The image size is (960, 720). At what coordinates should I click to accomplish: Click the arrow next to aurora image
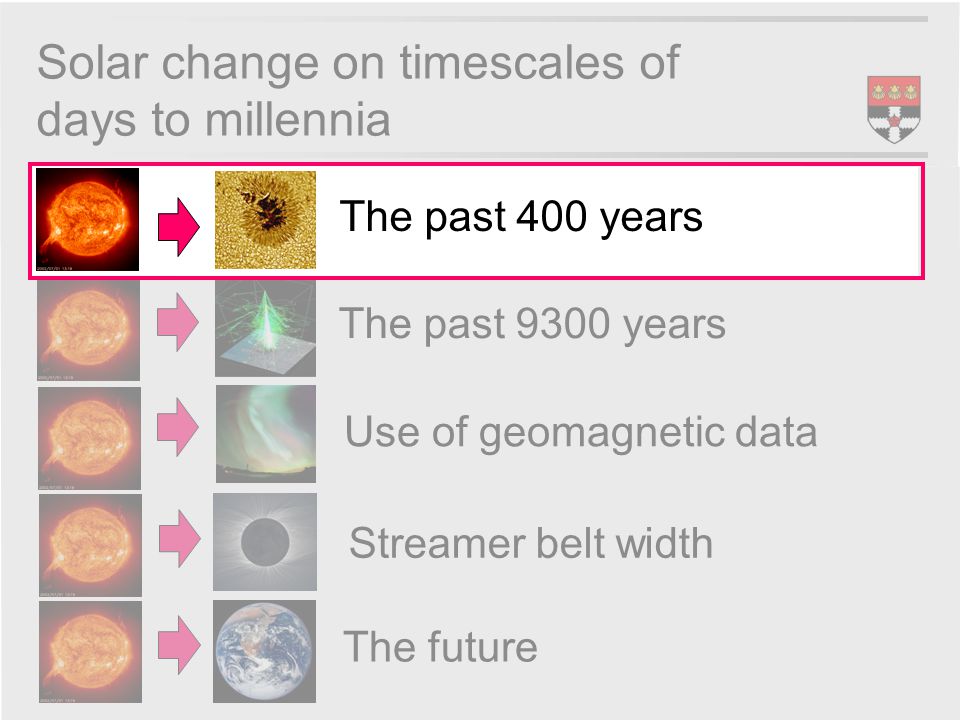178,427
